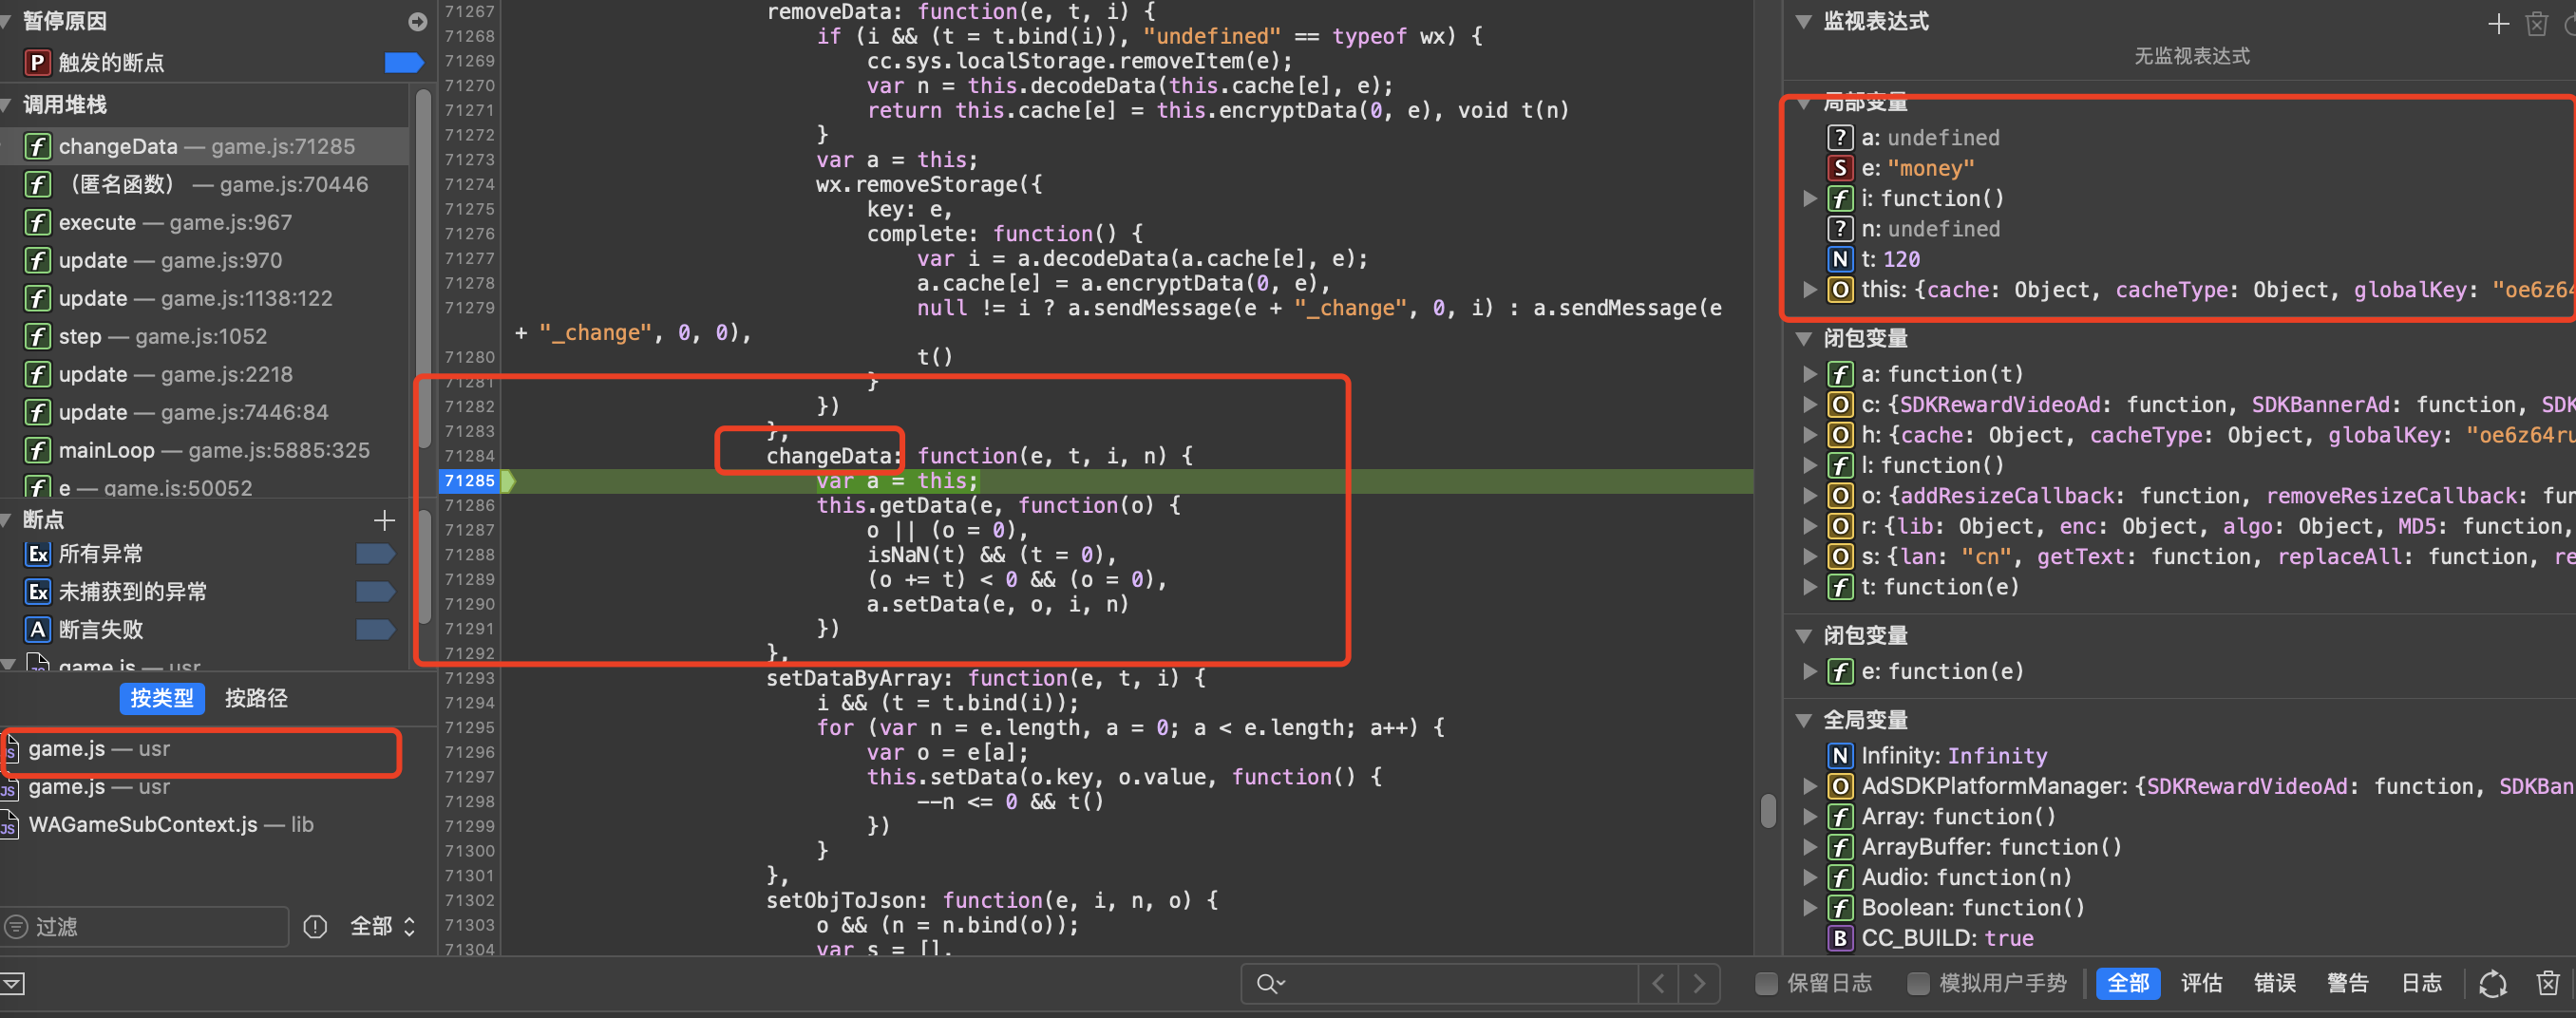The width and height of the screenshot is (2576, 1018).
Task: Click the console search field
Action: tap(1440, 985)
